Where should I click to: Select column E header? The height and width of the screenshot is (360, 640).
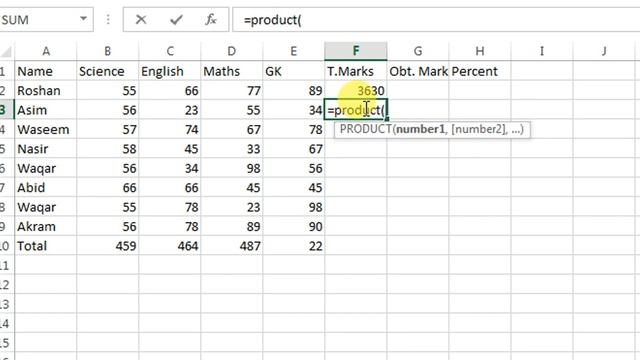click(x=294, y=51)
